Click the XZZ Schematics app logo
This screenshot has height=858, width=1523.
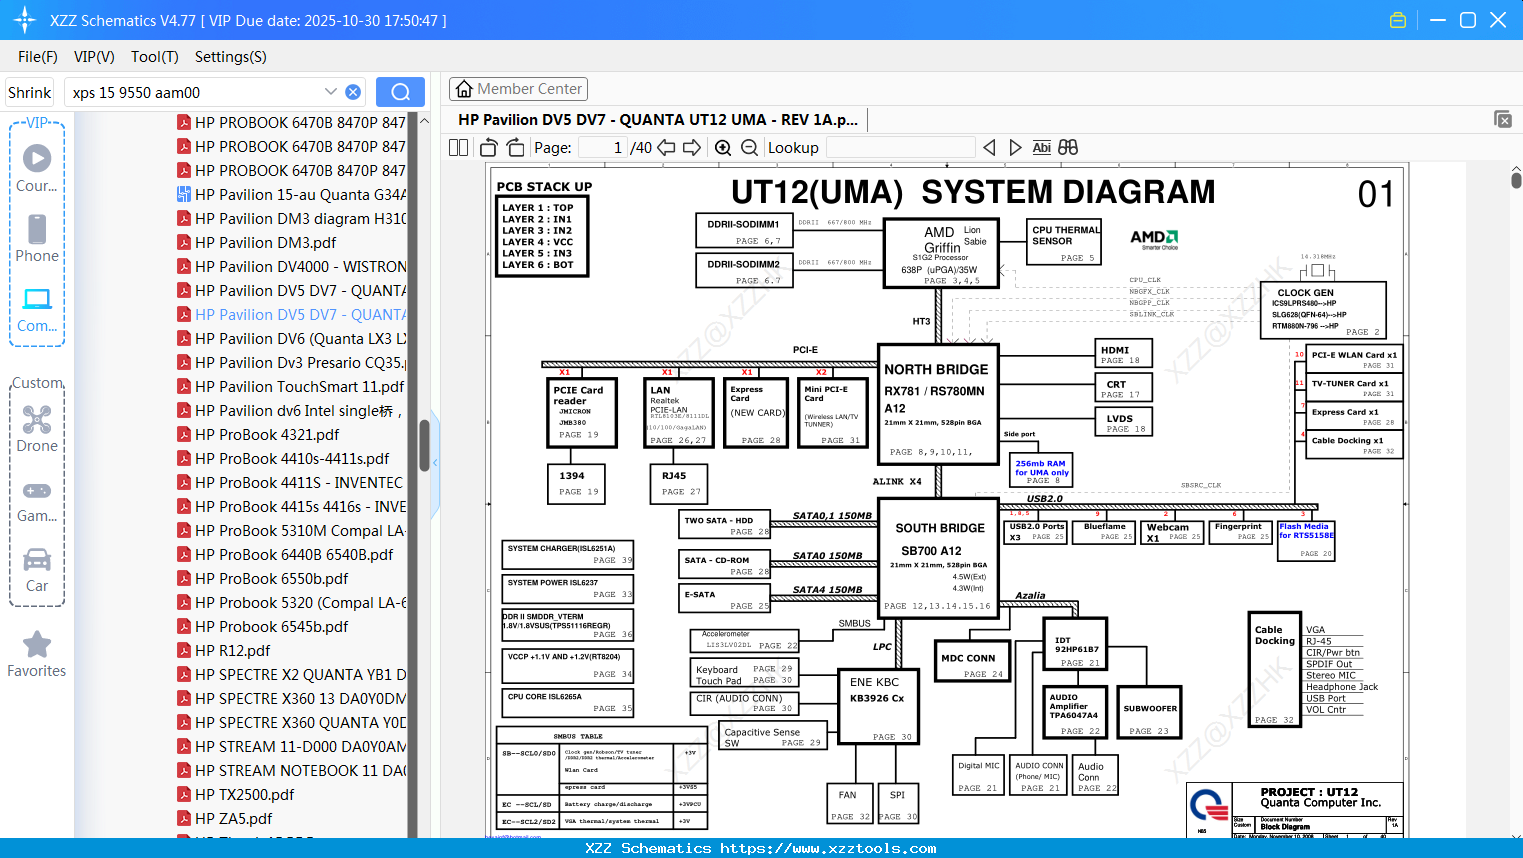pos(25,20)
